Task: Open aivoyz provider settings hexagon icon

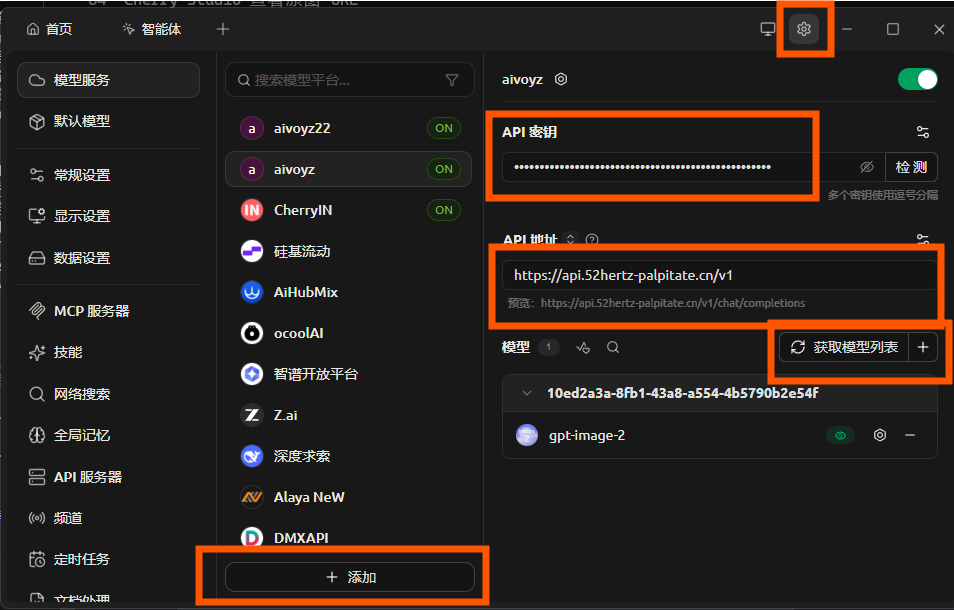Action: (x=561, y=79)
